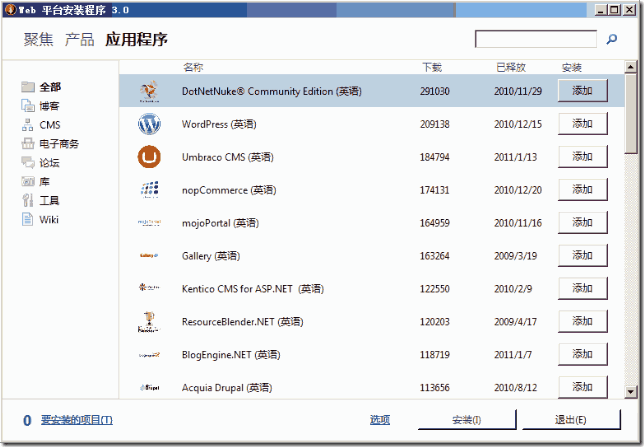Click the nopCommerce logo icon
Image resolution: width=644 pixels, height=447 pixels.
[149, 190]
